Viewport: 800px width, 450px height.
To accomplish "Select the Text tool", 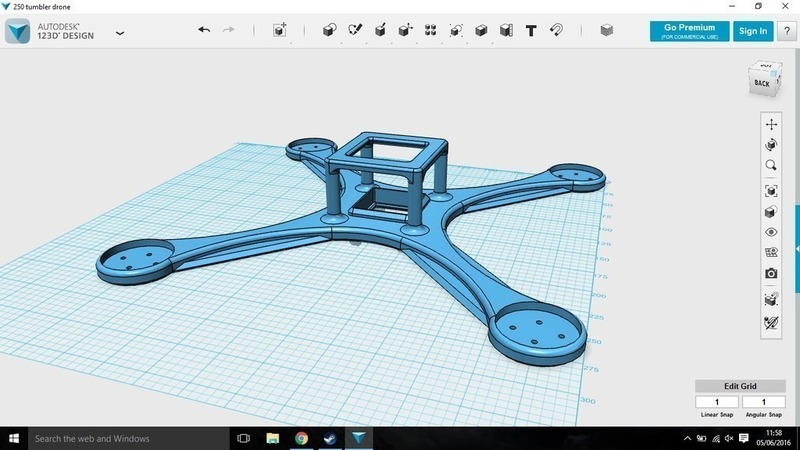I will [531, 31].
